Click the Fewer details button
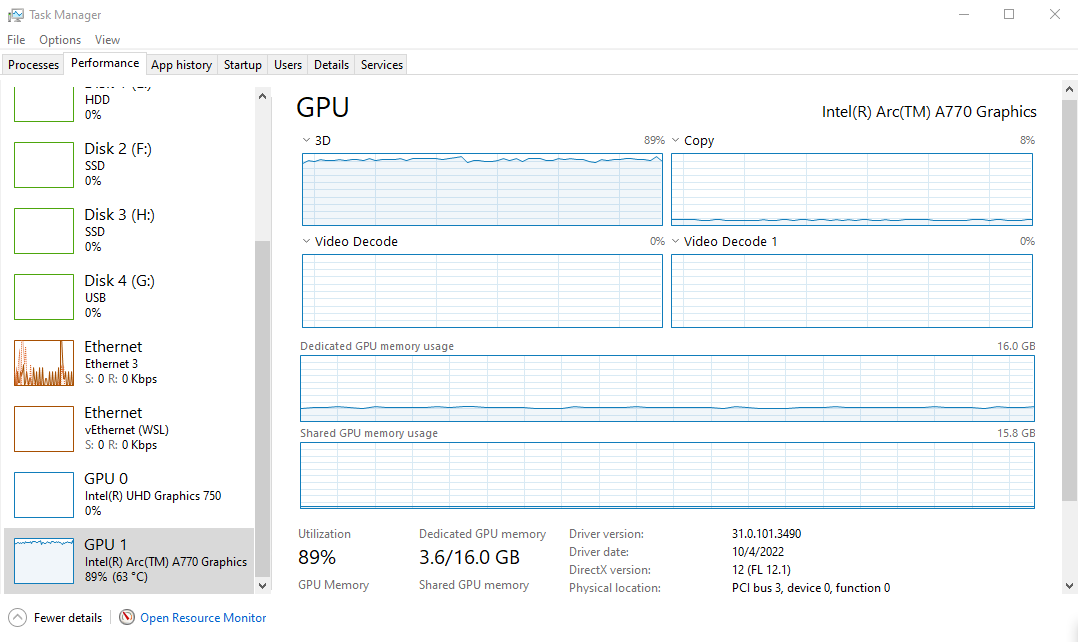The height and width of the screenshot is (642, 1078). [x=56, y=617]
